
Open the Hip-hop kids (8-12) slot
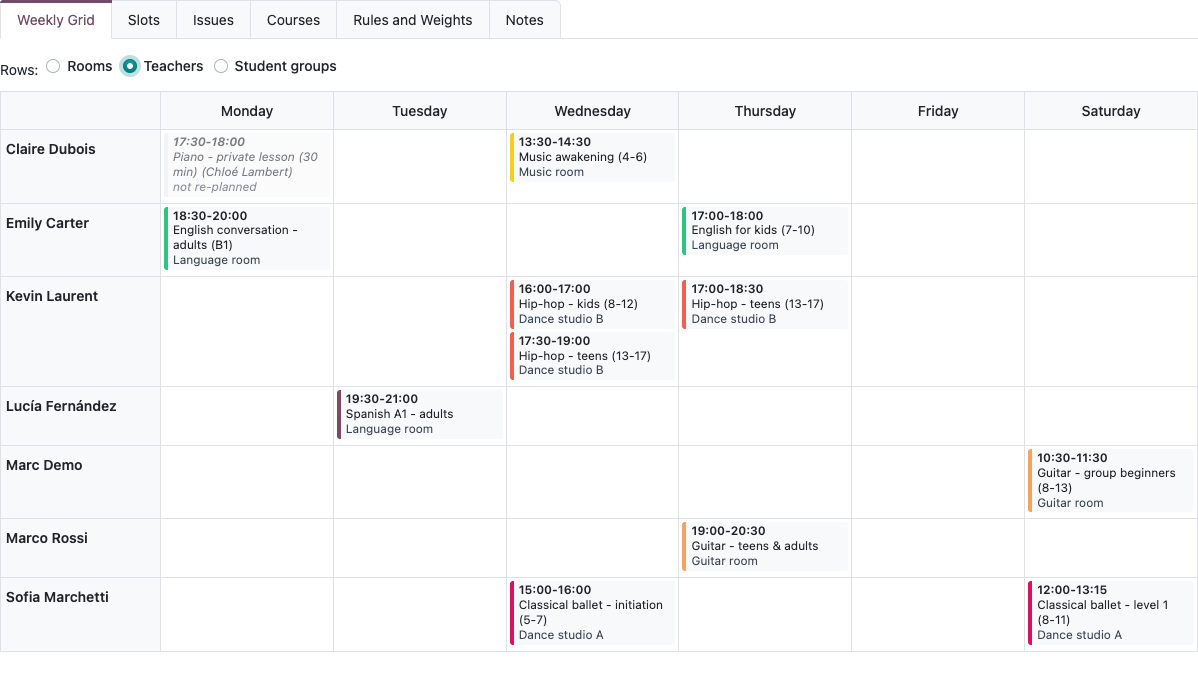(x=592, y=304)
